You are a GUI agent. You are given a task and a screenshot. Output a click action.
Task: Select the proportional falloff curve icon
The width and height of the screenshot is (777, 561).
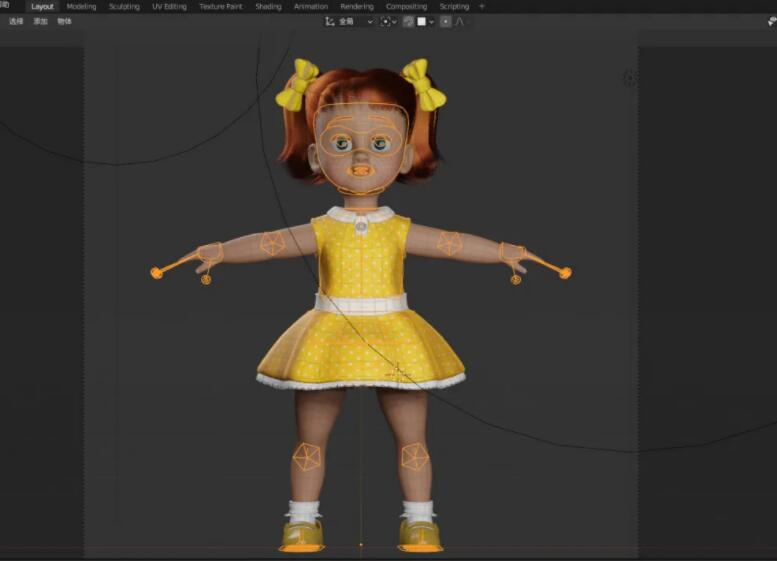(x=461, y=21)
